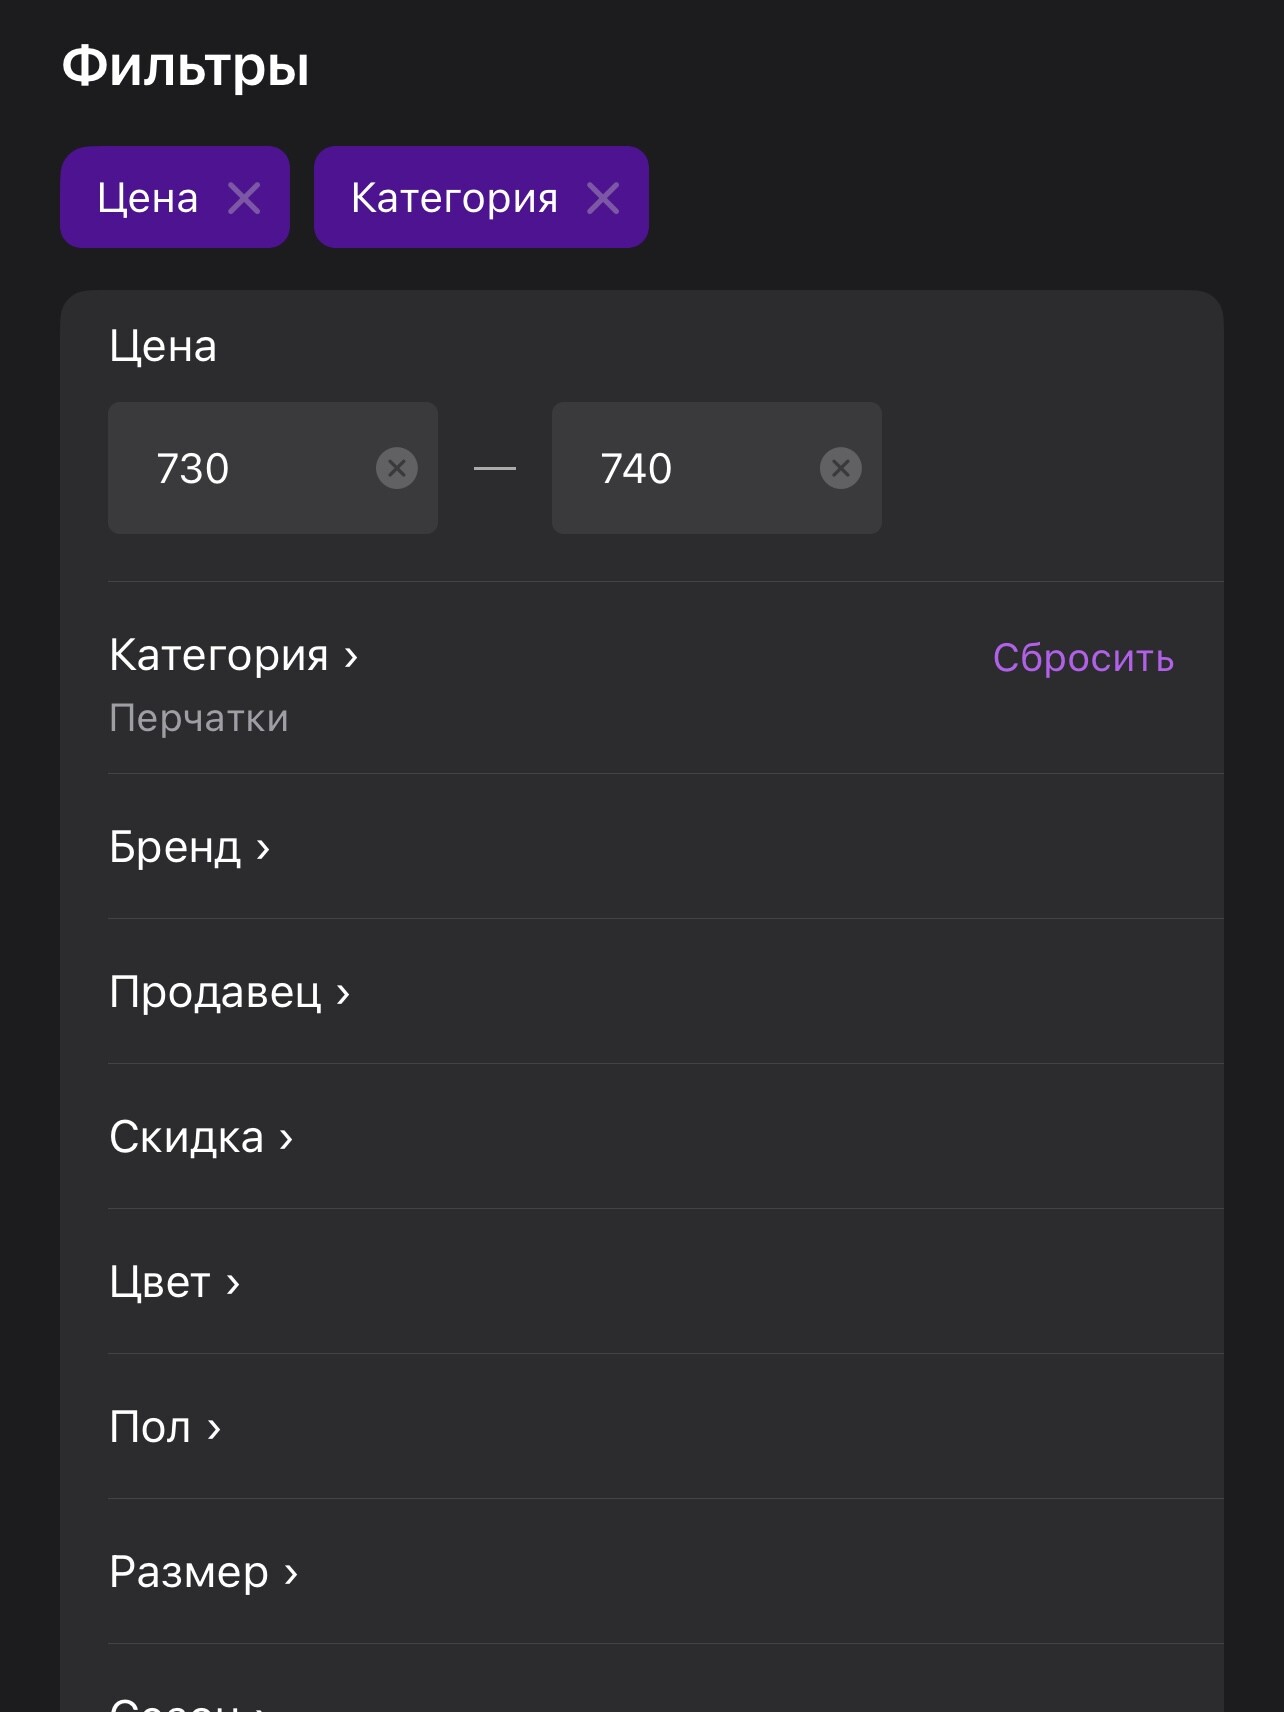
Task: Select the minimum price field showing 730
Action: pos(273,468)
